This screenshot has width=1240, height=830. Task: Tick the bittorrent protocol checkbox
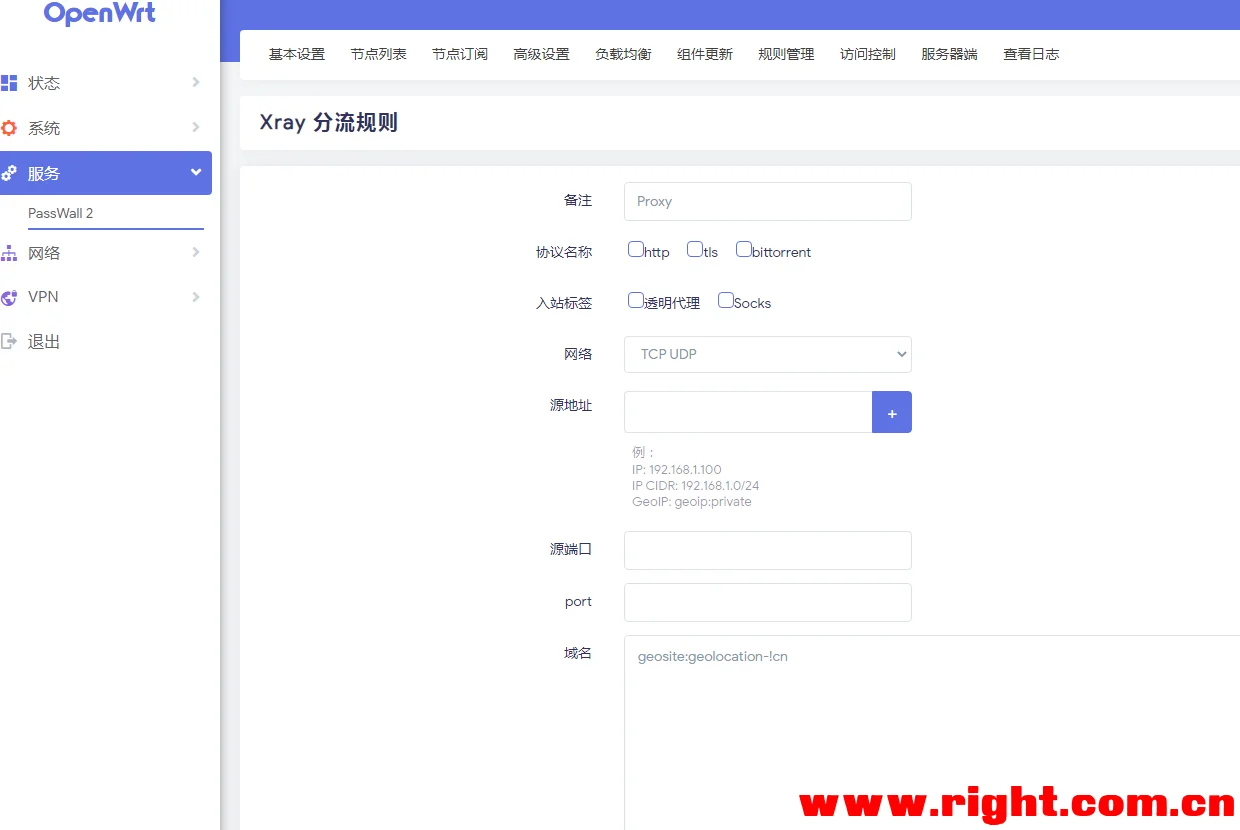tap(744, 250)
